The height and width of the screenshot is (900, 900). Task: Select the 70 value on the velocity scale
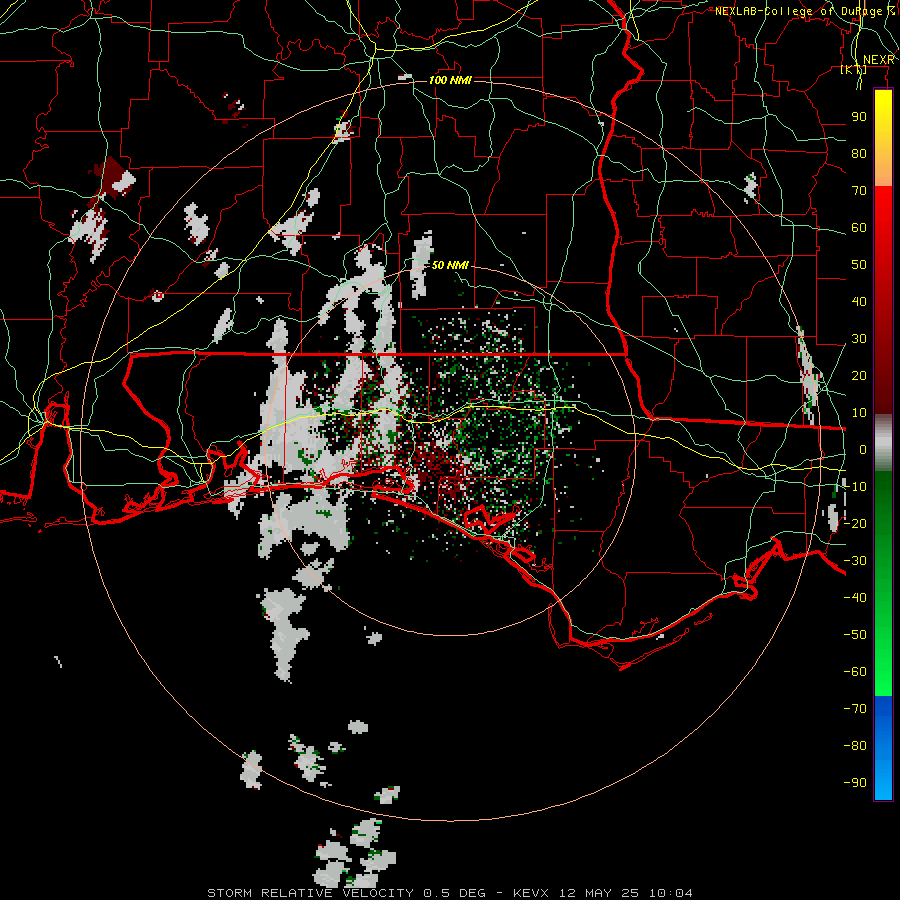859,191
